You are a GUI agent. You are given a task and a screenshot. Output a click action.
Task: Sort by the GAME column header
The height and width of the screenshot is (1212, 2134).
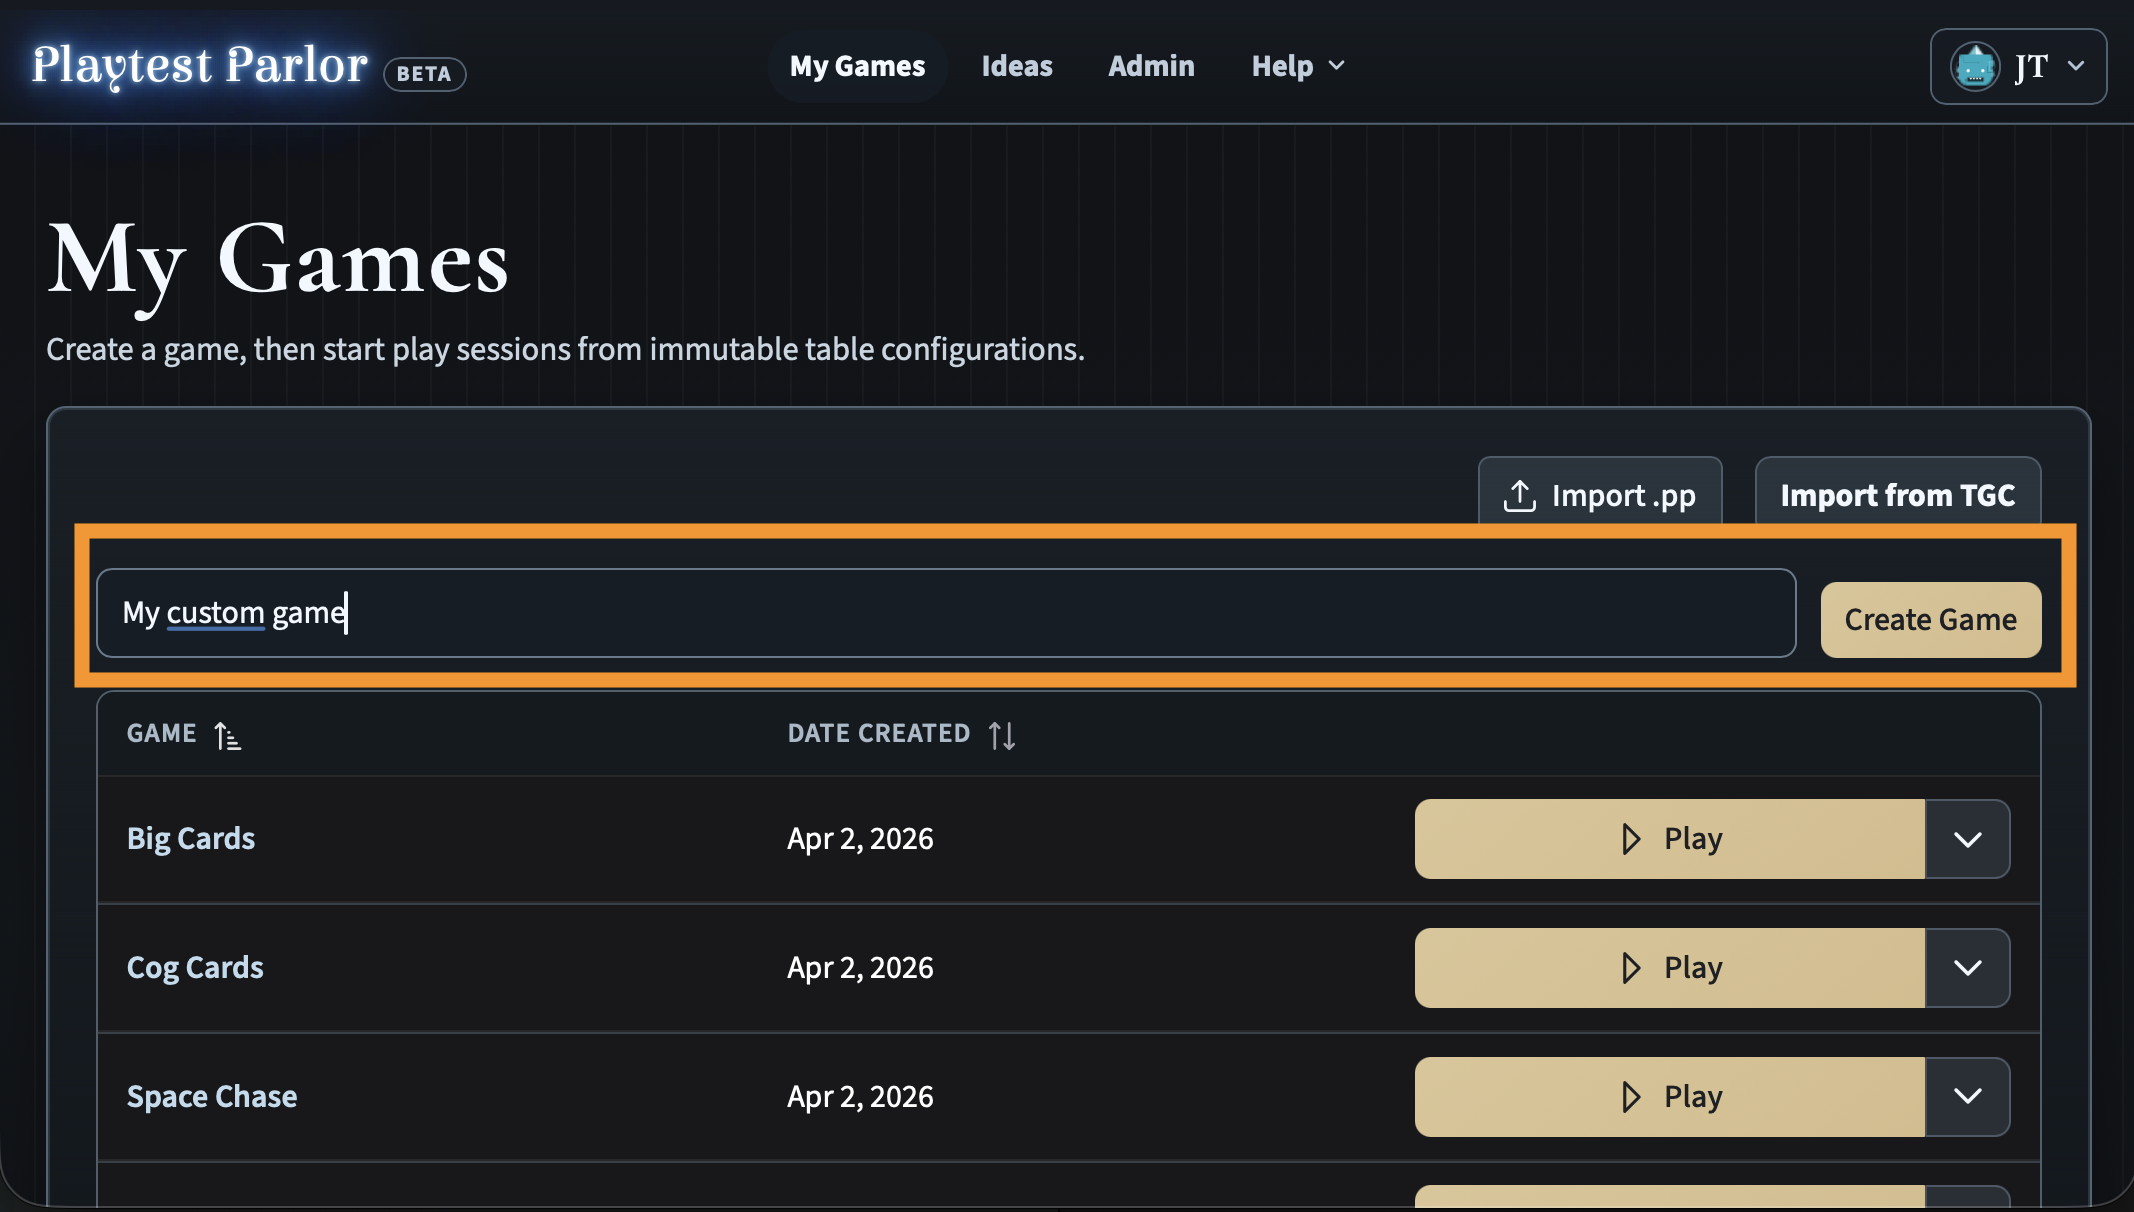pos(184,733)
